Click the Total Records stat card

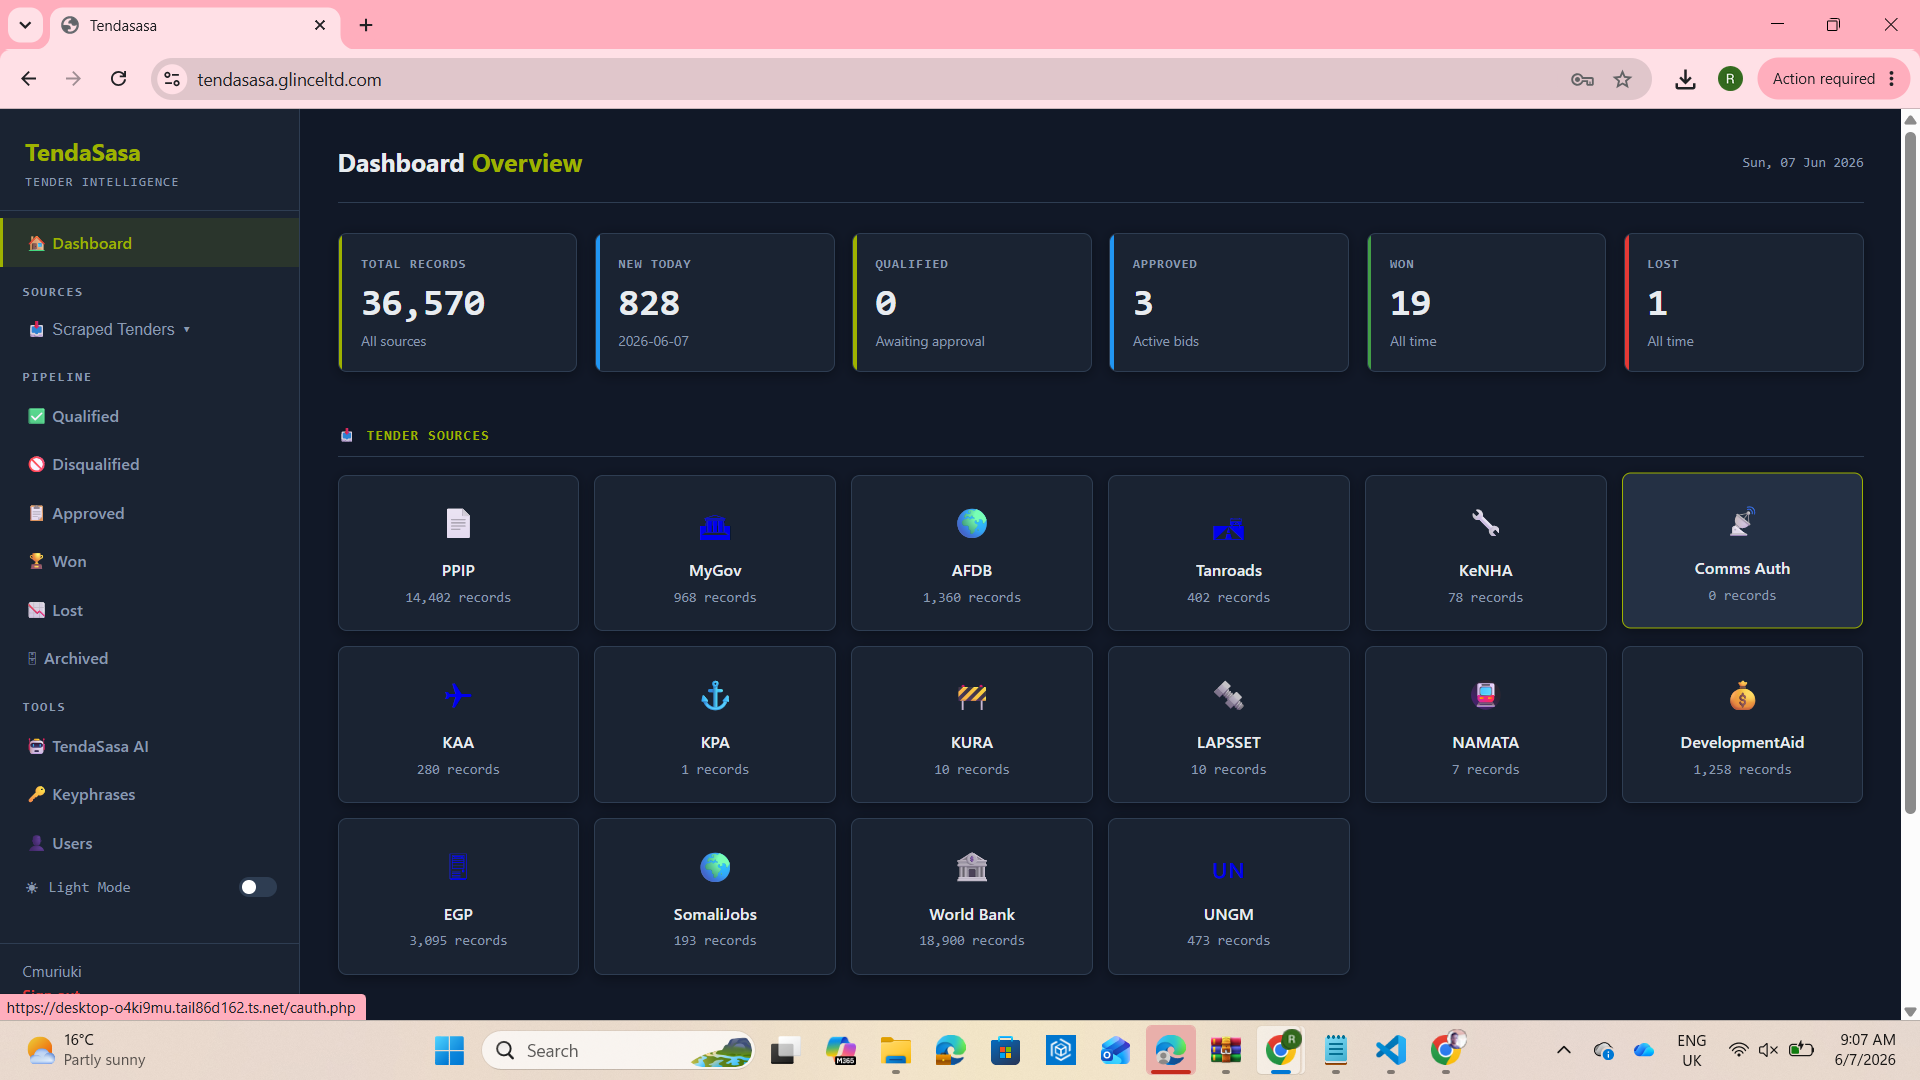pyautogui.click(x=458, y=302)
